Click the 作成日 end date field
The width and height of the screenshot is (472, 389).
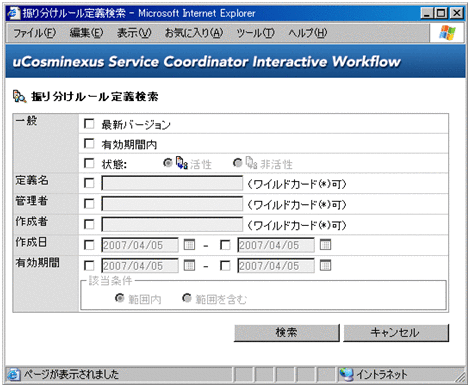pos(276,245)
